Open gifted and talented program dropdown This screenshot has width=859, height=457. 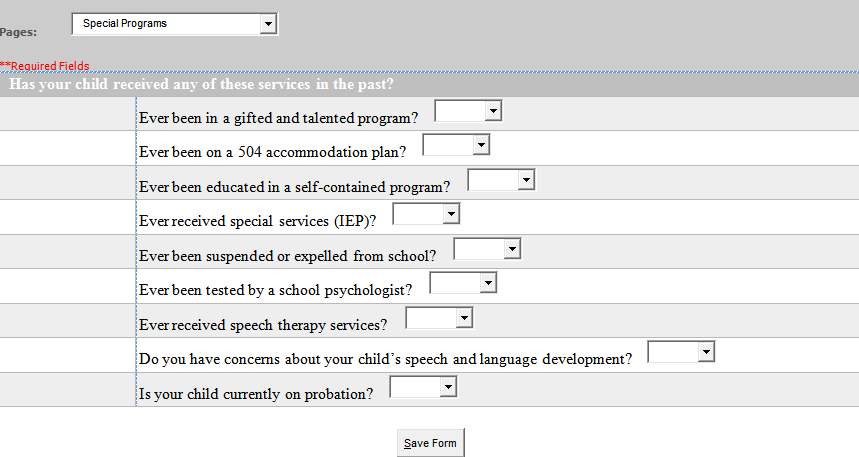pyautogui.click(x=468, y=111)
